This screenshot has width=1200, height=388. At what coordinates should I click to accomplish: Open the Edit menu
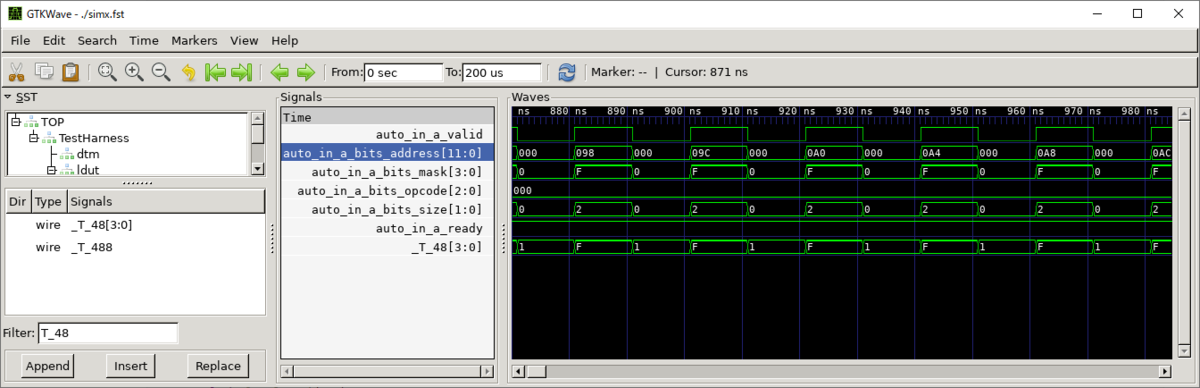(53, 41)
